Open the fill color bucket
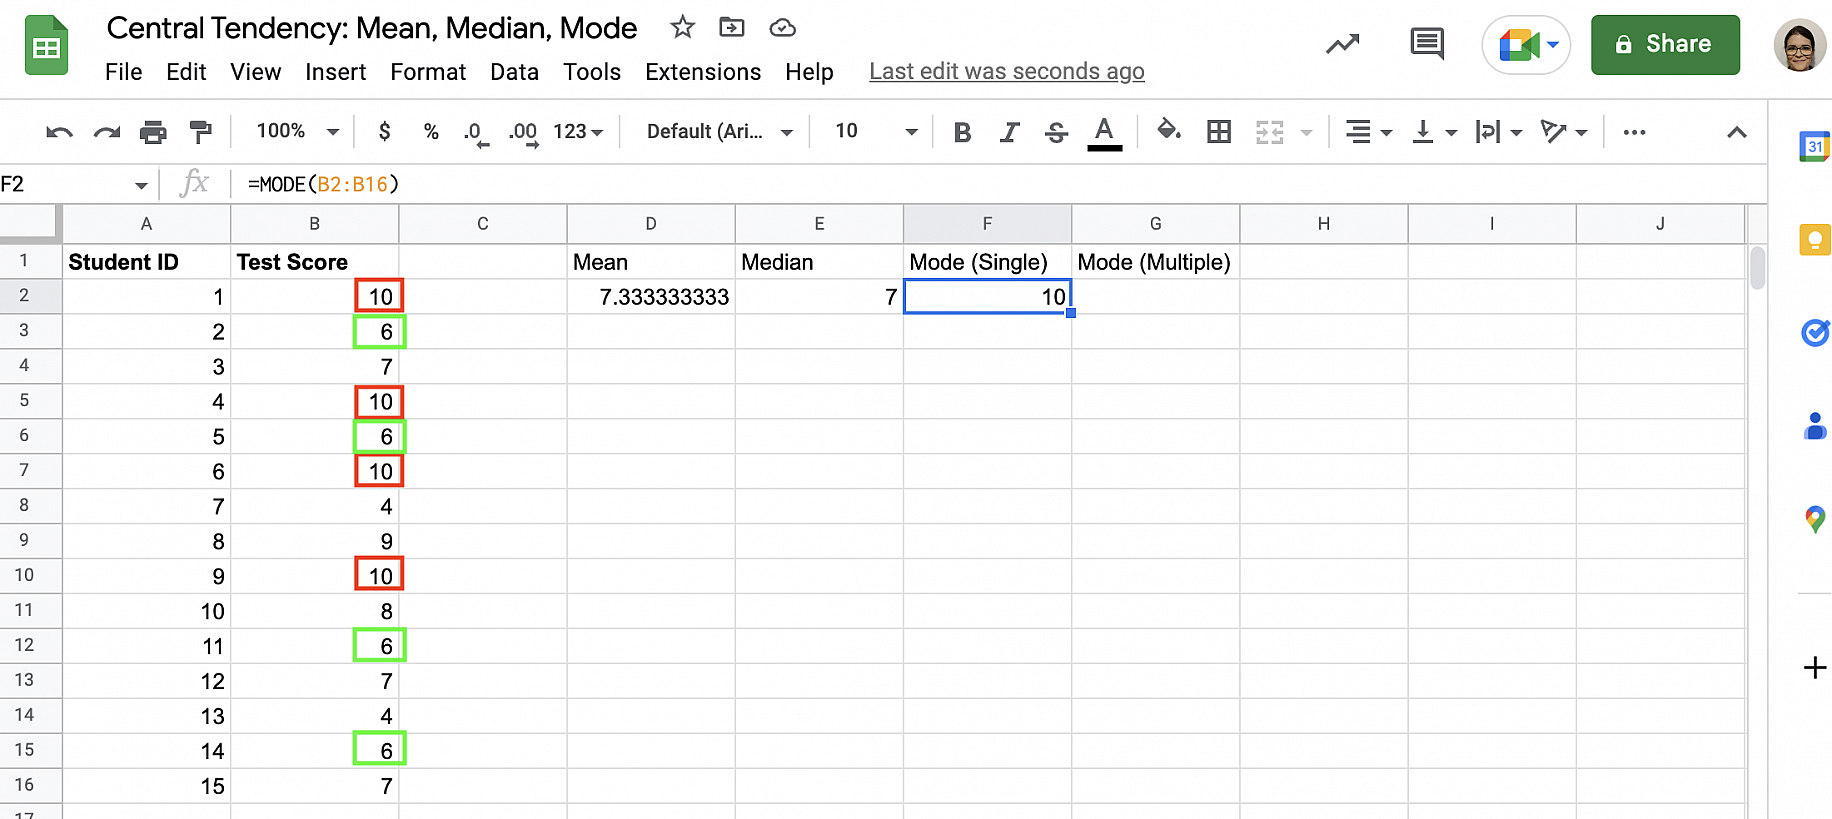 click(x=1169, y=130)
